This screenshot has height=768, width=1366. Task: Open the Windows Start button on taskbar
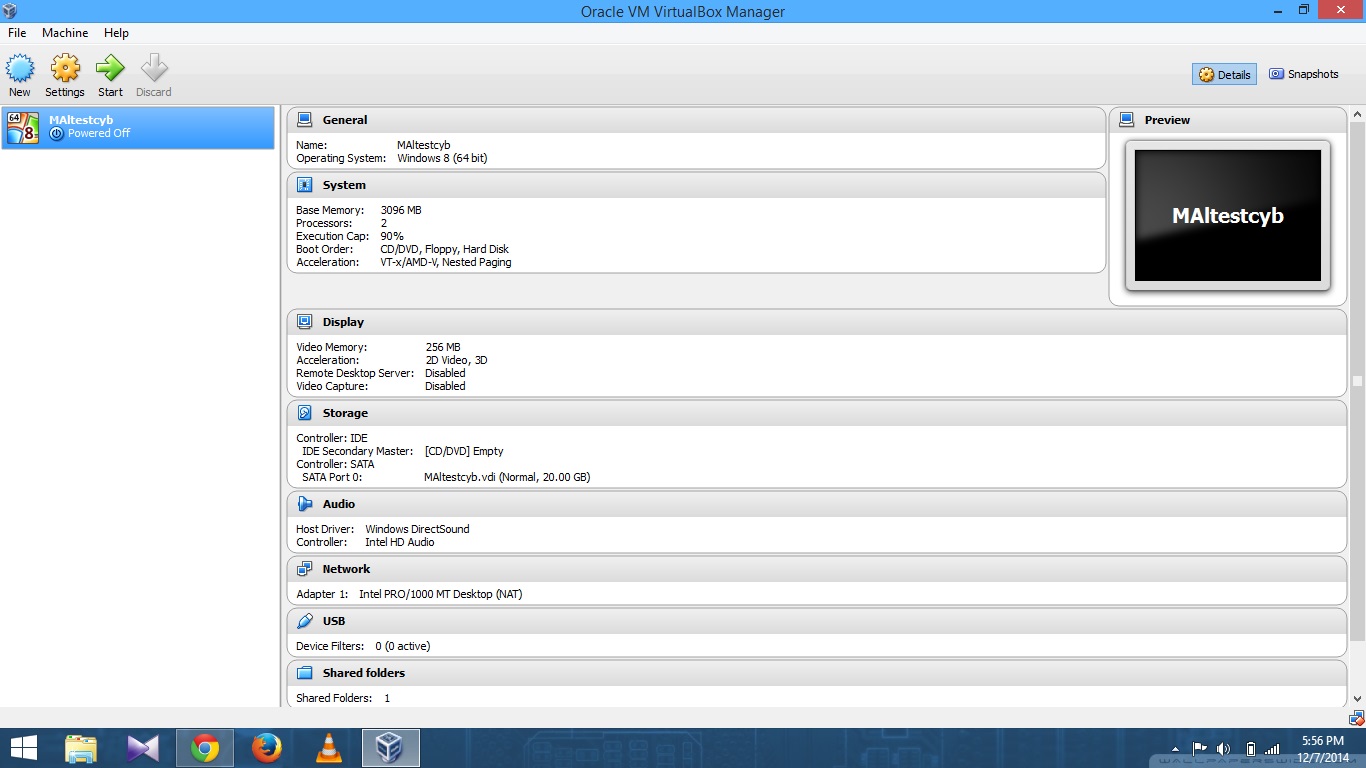23,748
